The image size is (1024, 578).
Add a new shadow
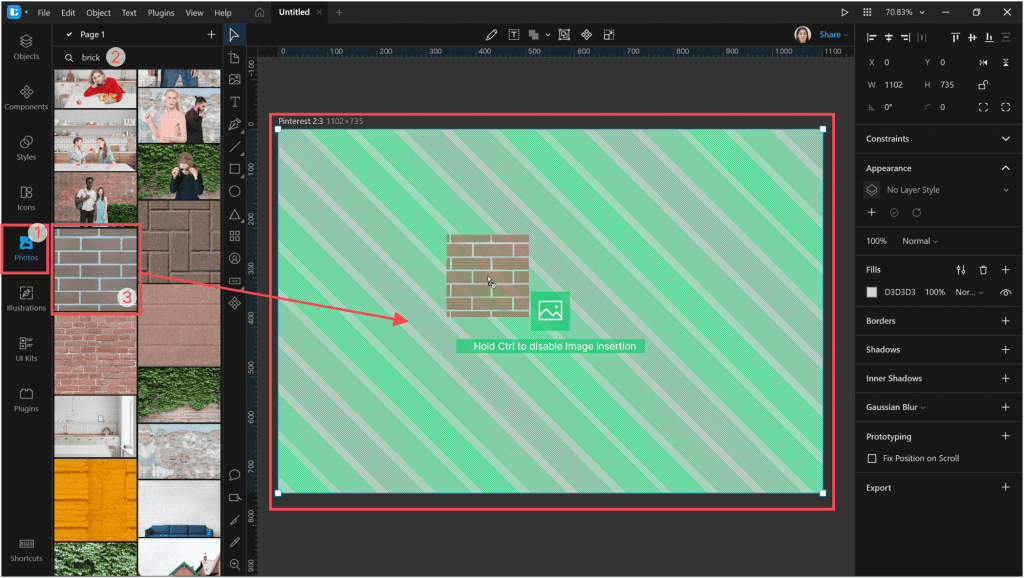pyautogui.click(x=1006, y=349)
